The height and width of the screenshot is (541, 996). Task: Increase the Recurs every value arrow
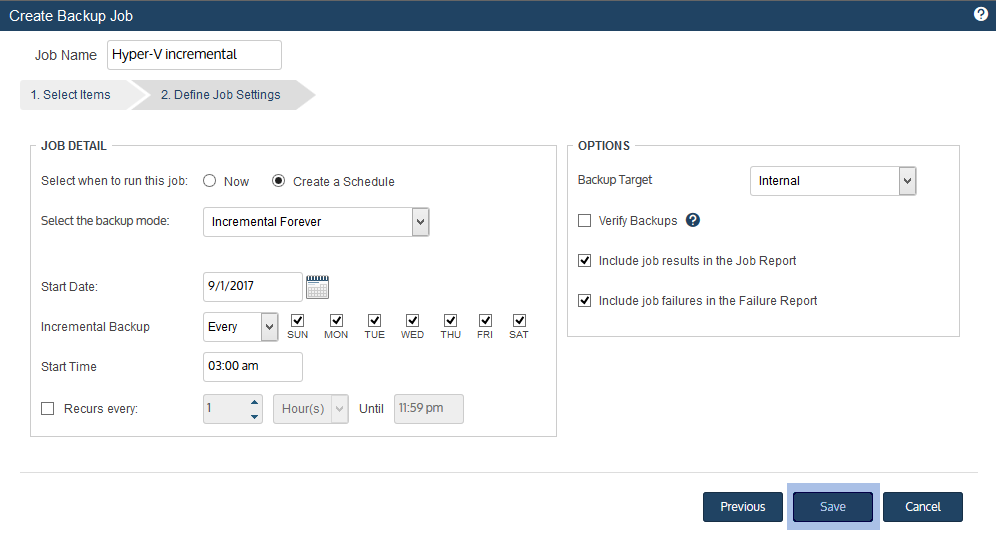pos(254,402)
